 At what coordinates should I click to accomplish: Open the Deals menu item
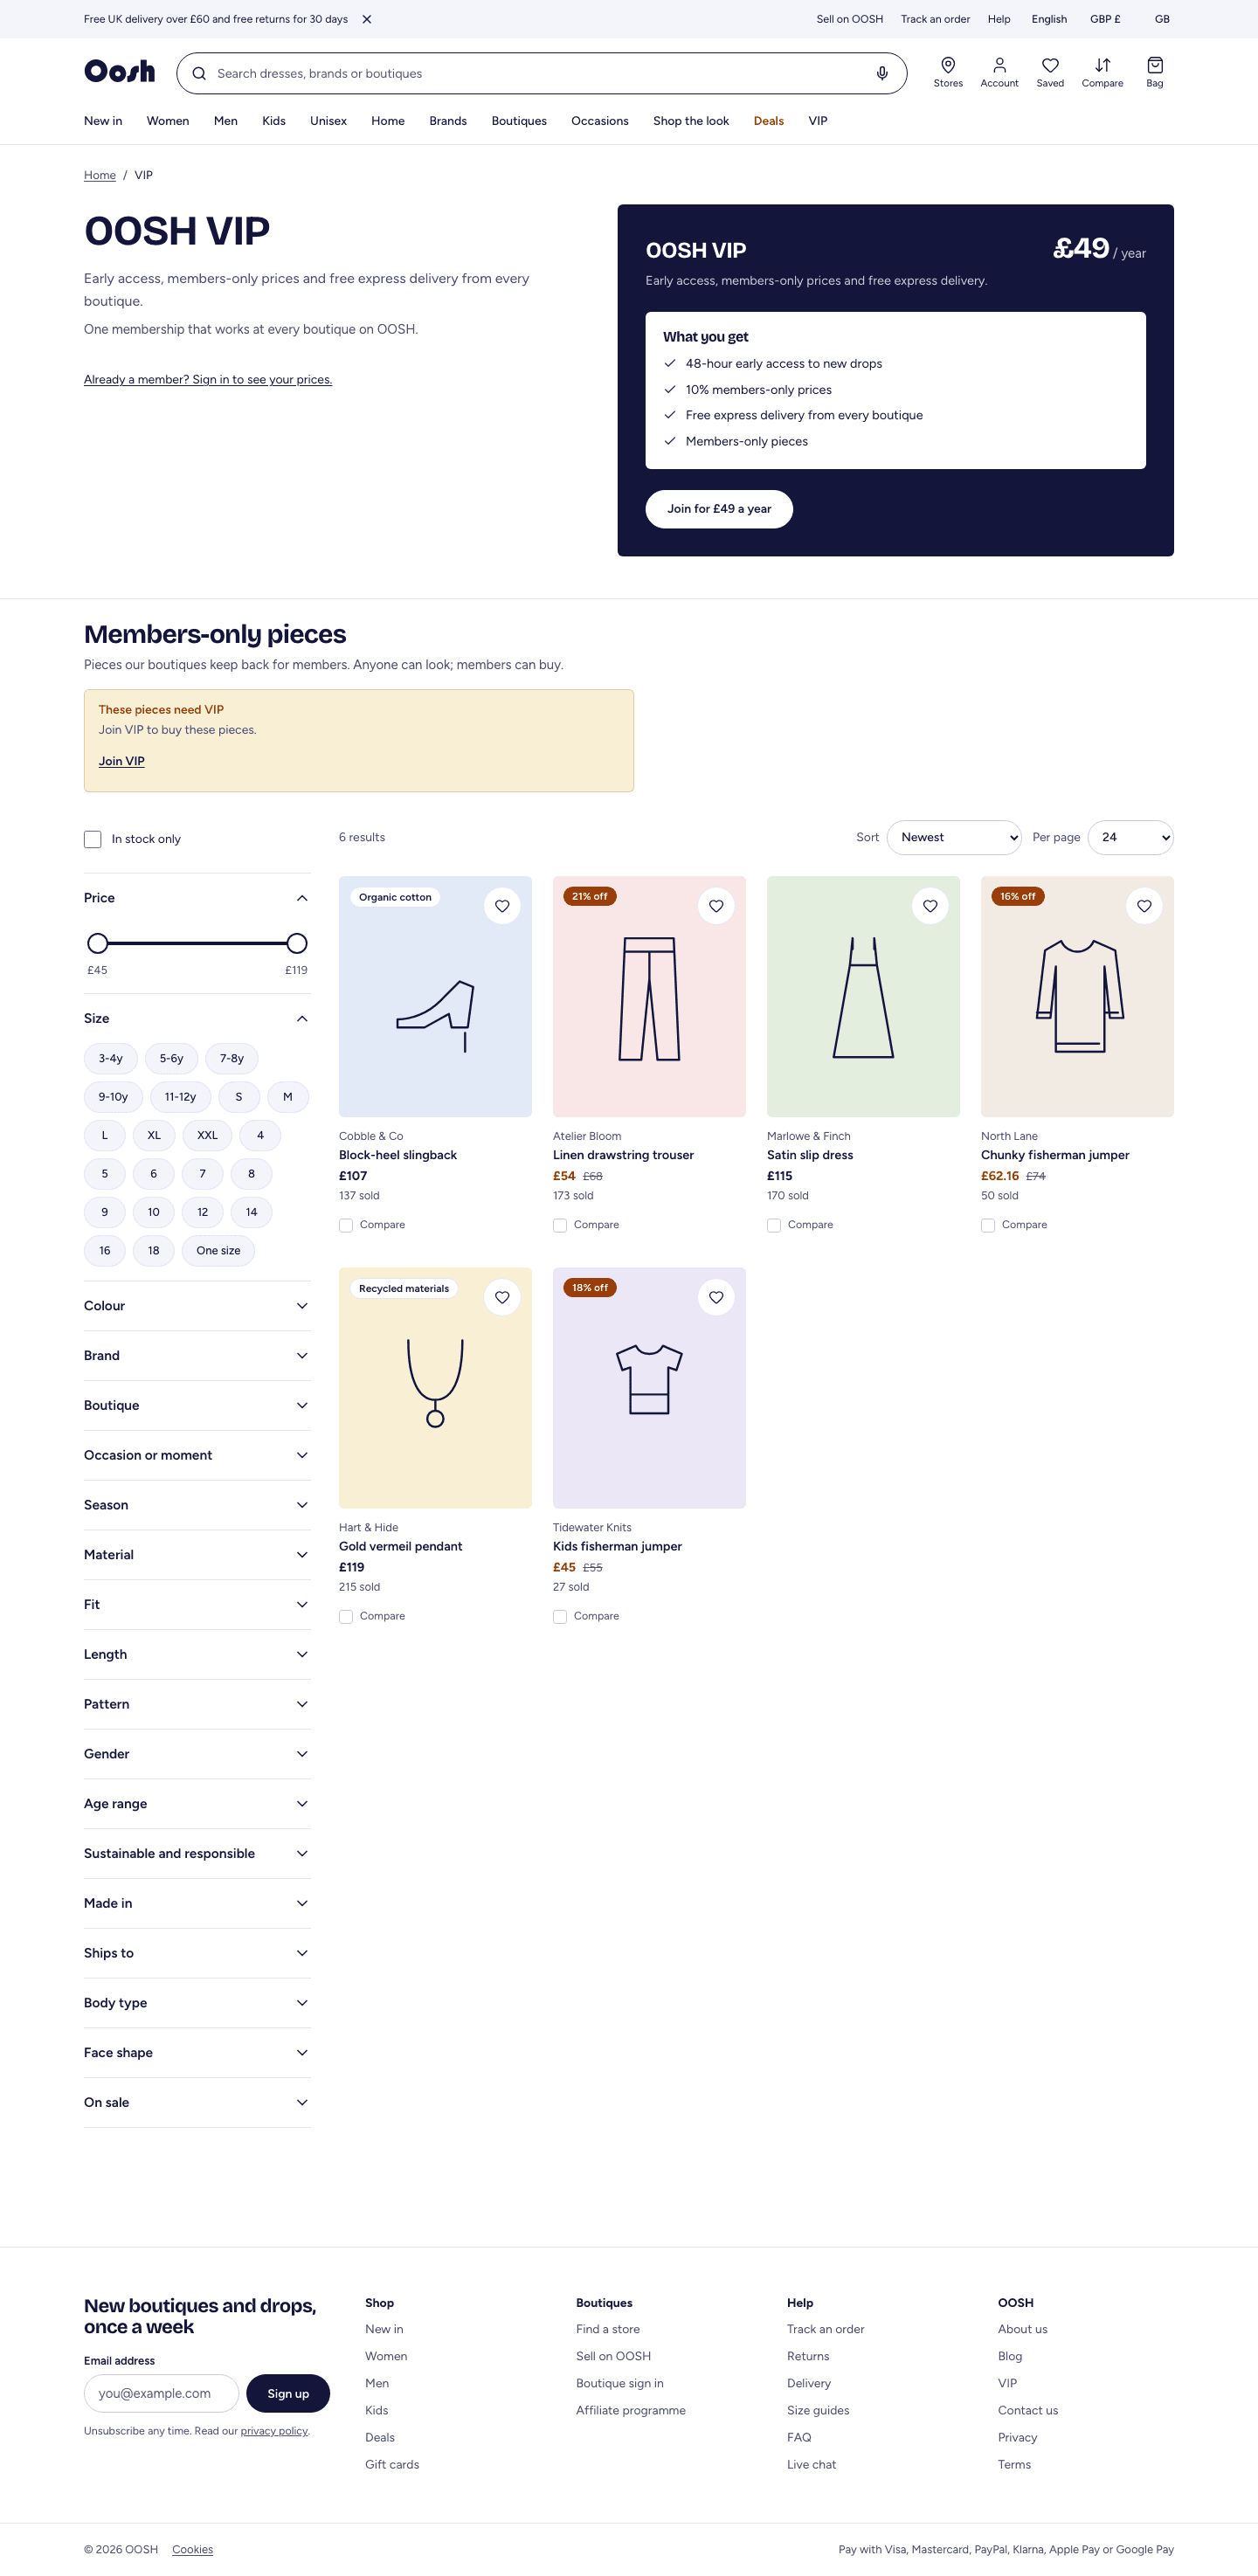pyautogui.click(x=768, y=121)
